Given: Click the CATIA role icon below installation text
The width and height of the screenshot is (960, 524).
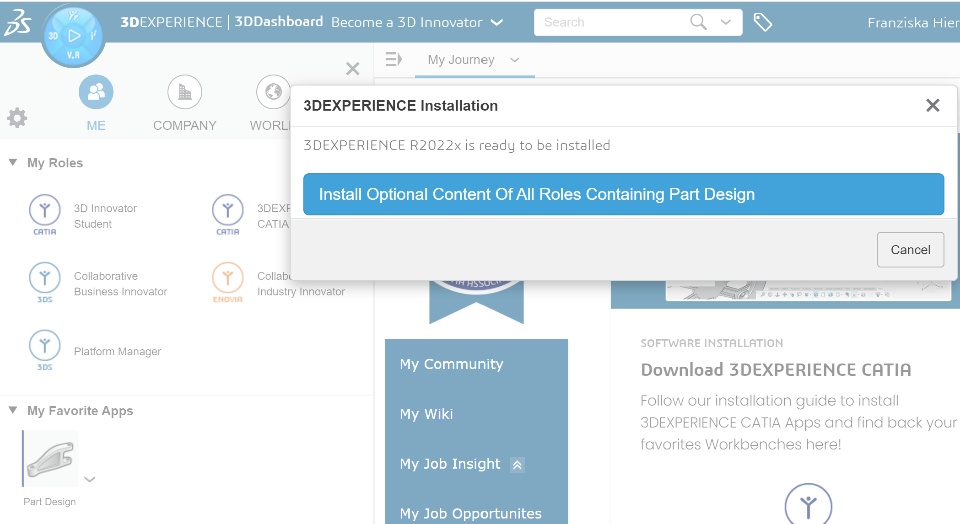Looking at the screenshot, I should tap(808, 504).
